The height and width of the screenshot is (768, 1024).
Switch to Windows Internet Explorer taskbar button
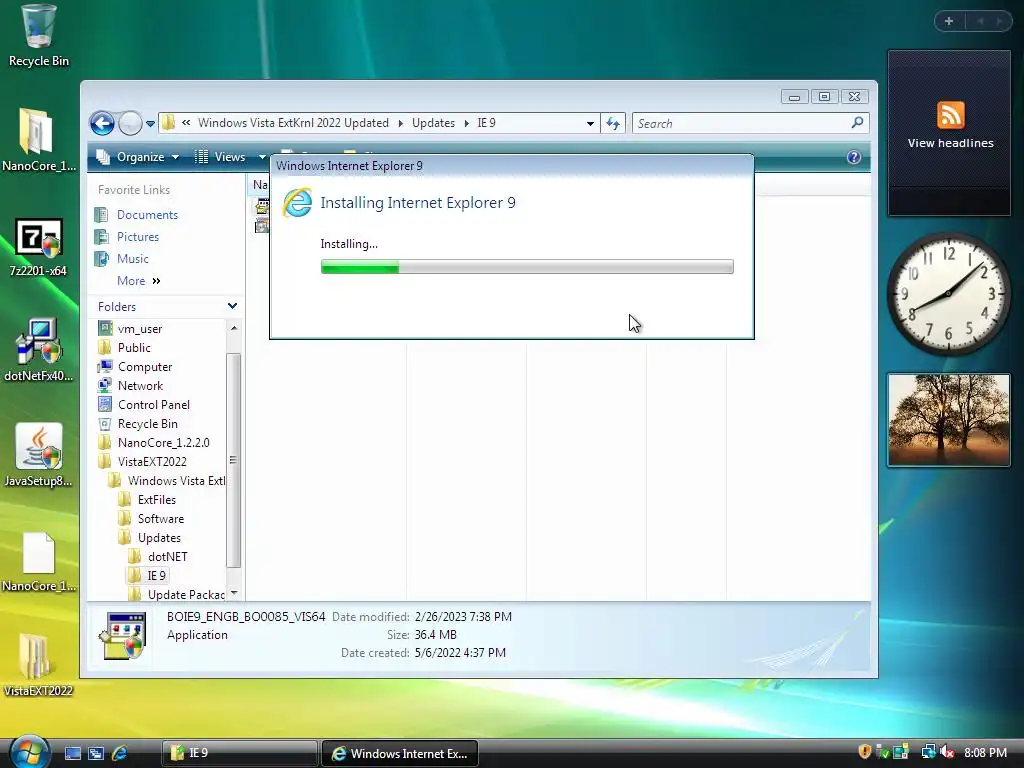coord(400,753)
